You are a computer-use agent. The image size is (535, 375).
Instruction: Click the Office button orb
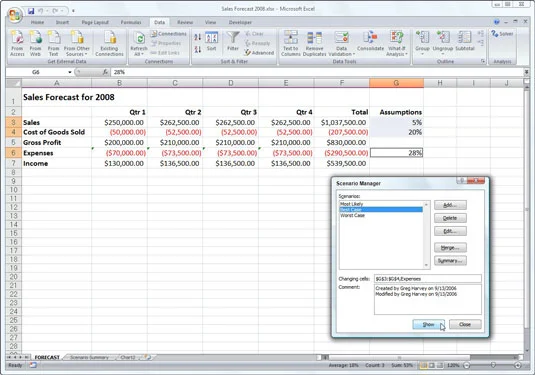pos(15,15)
